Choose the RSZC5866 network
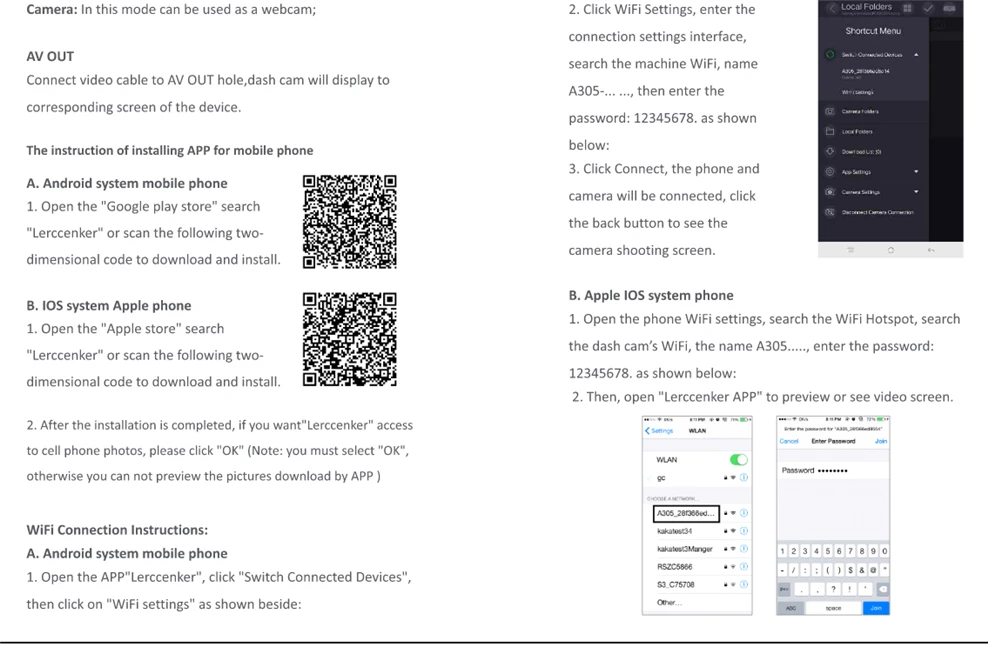Screen dimensions: 988x653 (x=674, y=567)
